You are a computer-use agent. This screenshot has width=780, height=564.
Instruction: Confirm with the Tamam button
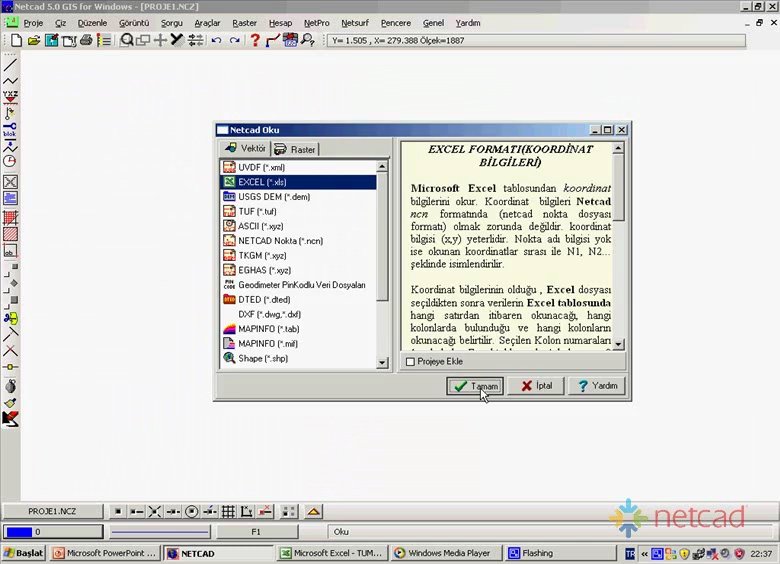[x=475, y=386]
